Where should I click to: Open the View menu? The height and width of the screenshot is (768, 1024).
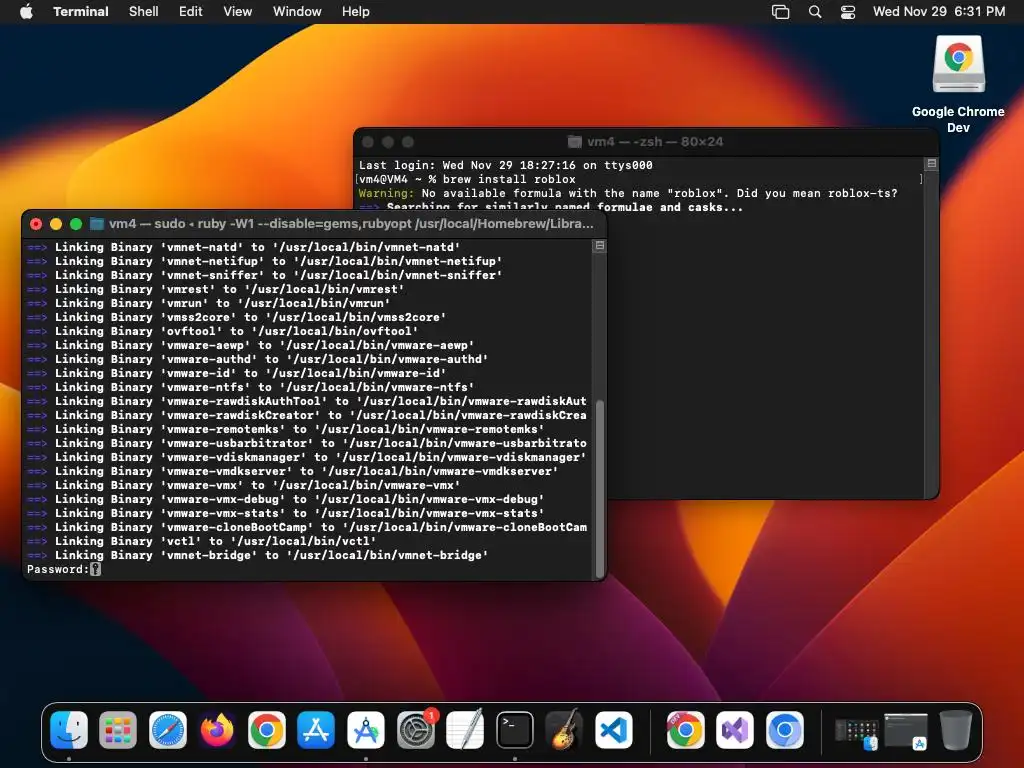tap(237, 11)
